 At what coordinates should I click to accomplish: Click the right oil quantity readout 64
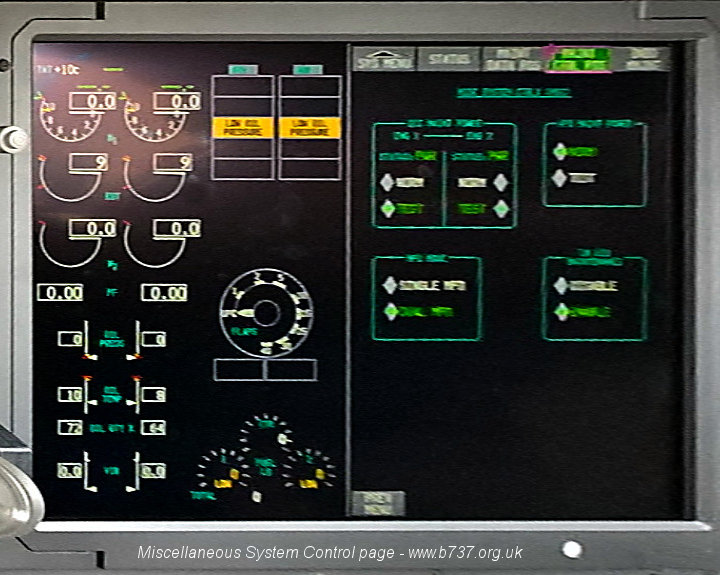[x=153, y=428]
